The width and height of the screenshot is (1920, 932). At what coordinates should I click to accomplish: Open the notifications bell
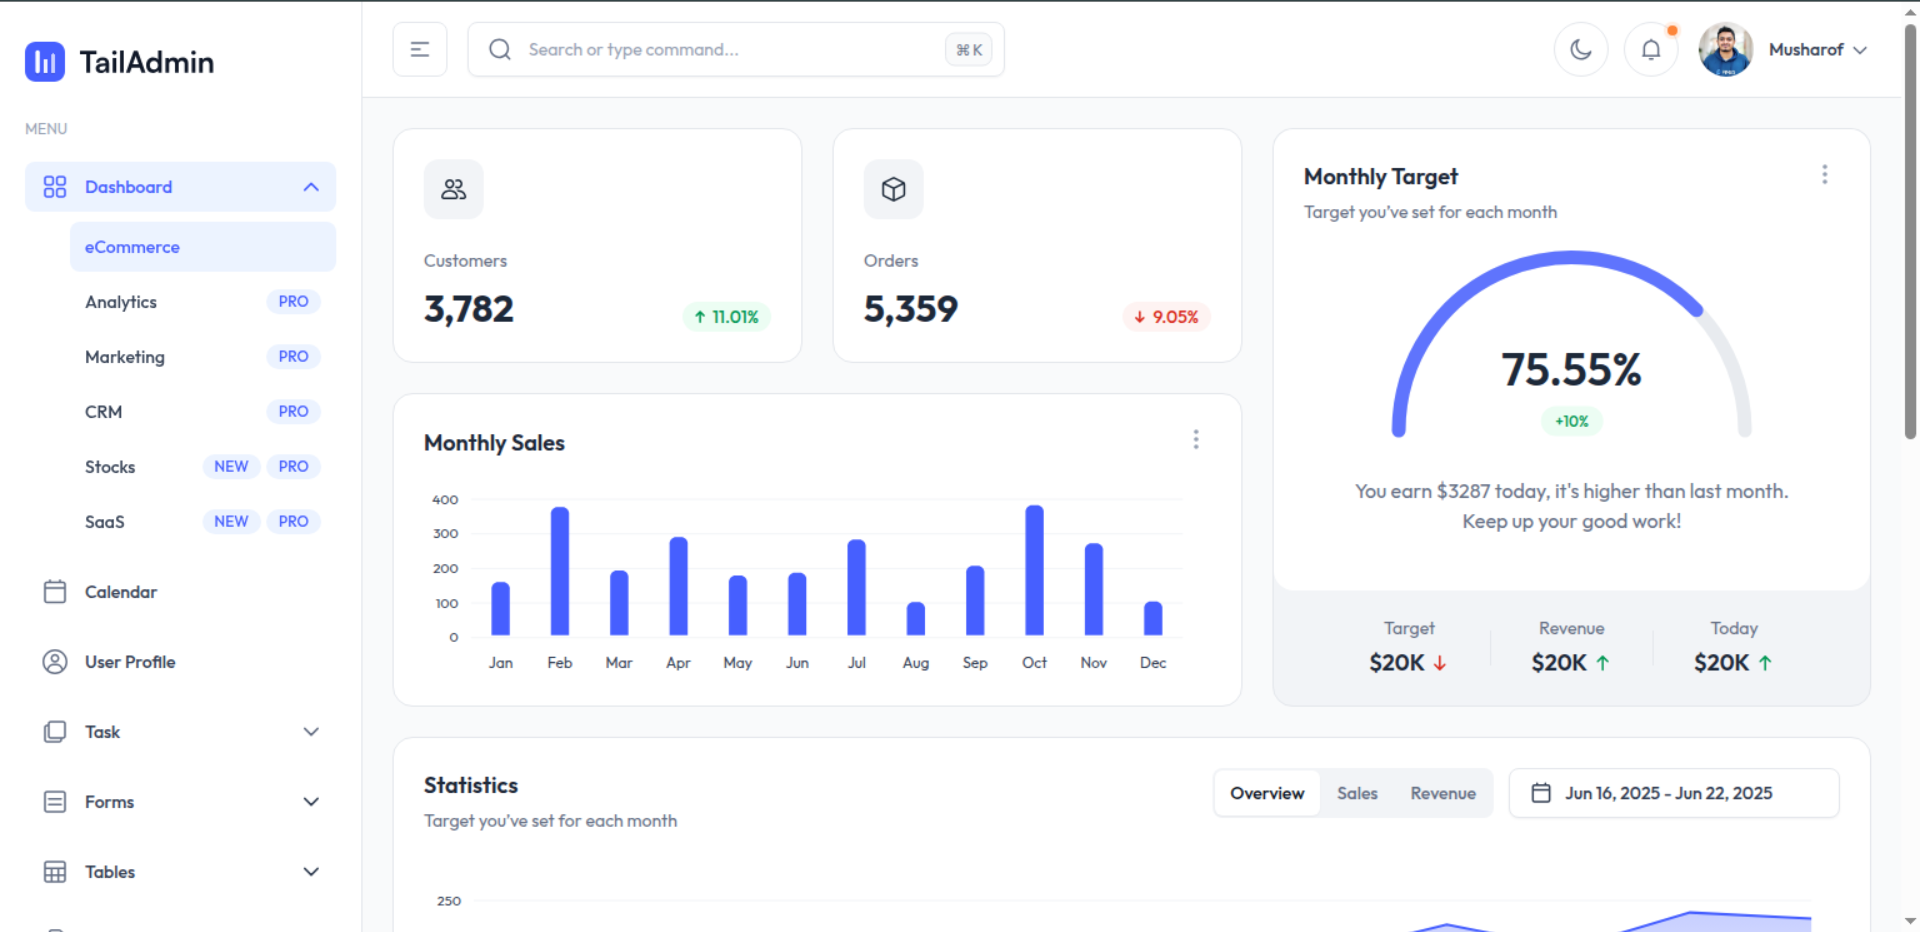click(1650, 50)
